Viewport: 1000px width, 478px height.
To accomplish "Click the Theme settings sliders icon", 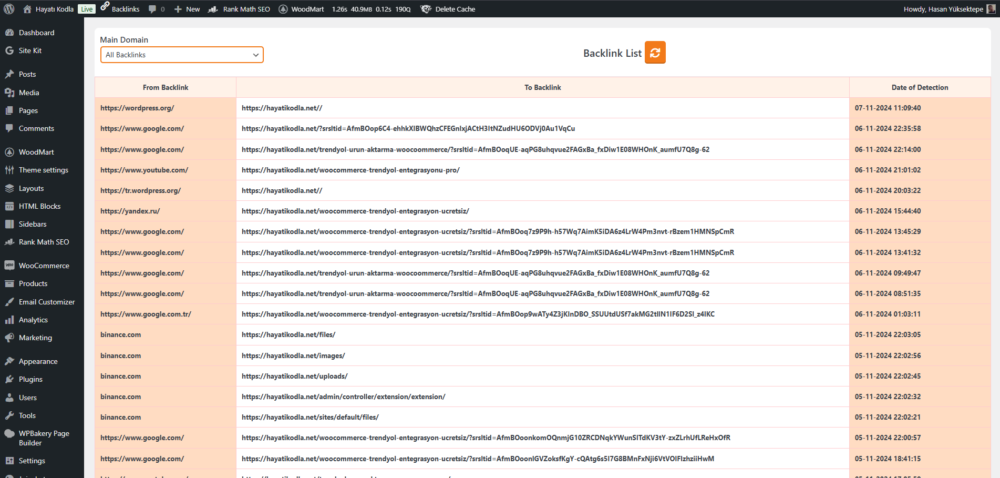I will 9,170.
